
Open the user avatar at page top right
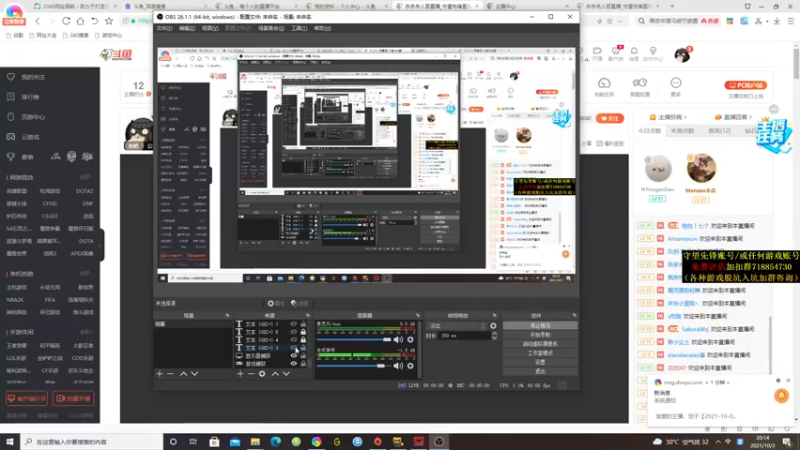[x=682, y=55]
